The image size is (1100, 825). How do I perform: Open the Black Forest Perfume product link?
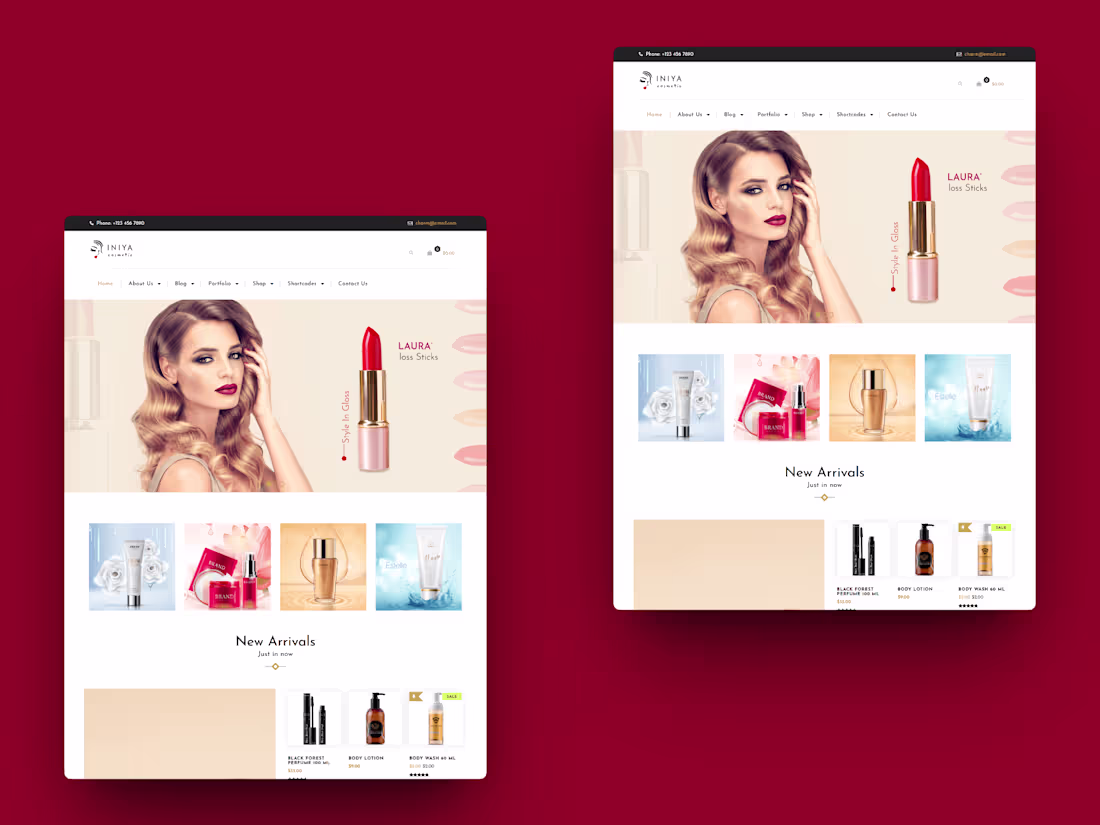tap(857, 590)
